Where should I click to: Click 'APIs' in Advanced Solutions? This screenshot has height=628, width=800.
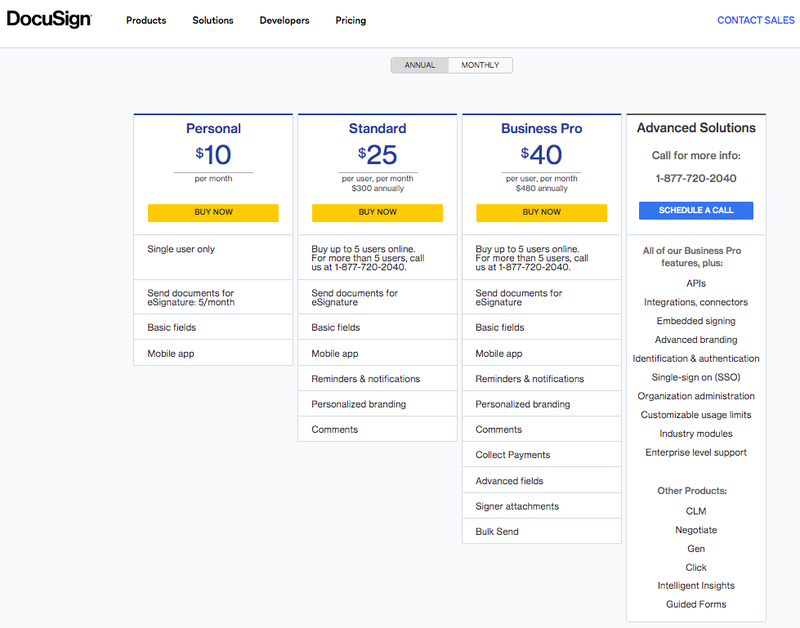(x=696, y=284)
